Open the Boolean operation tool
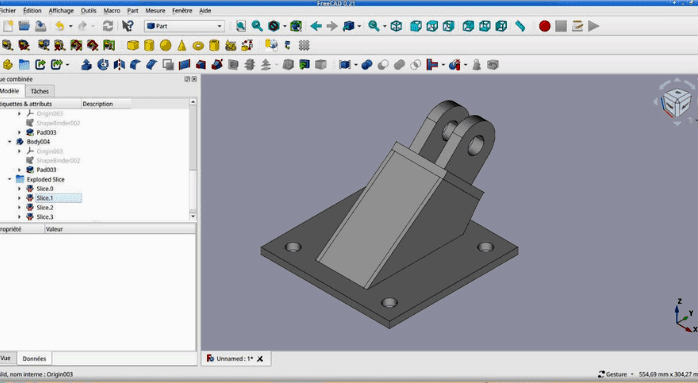698x383 pixels. click(366, 65)
